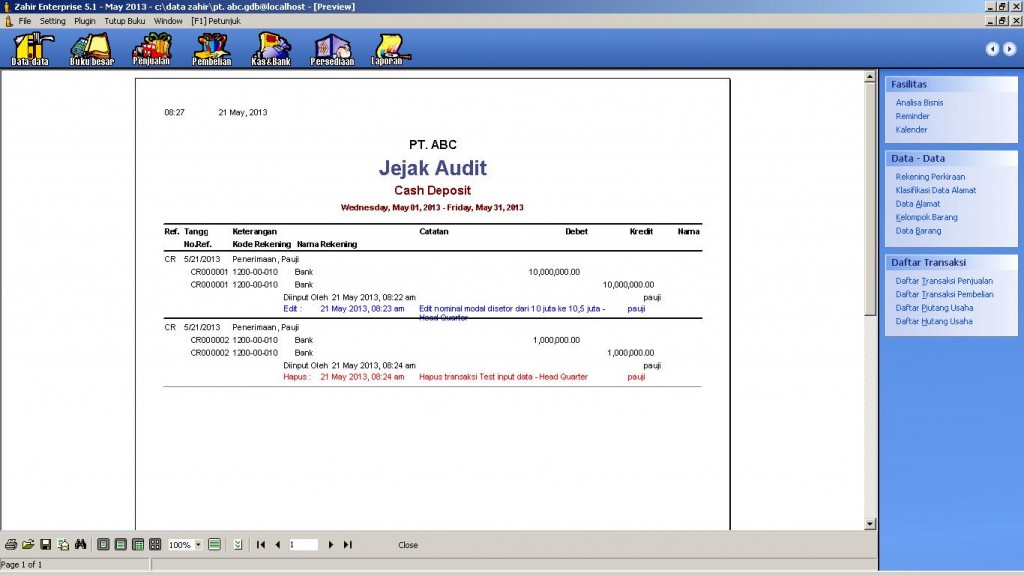Click the Persediaan inventory icon

(331, 48)
